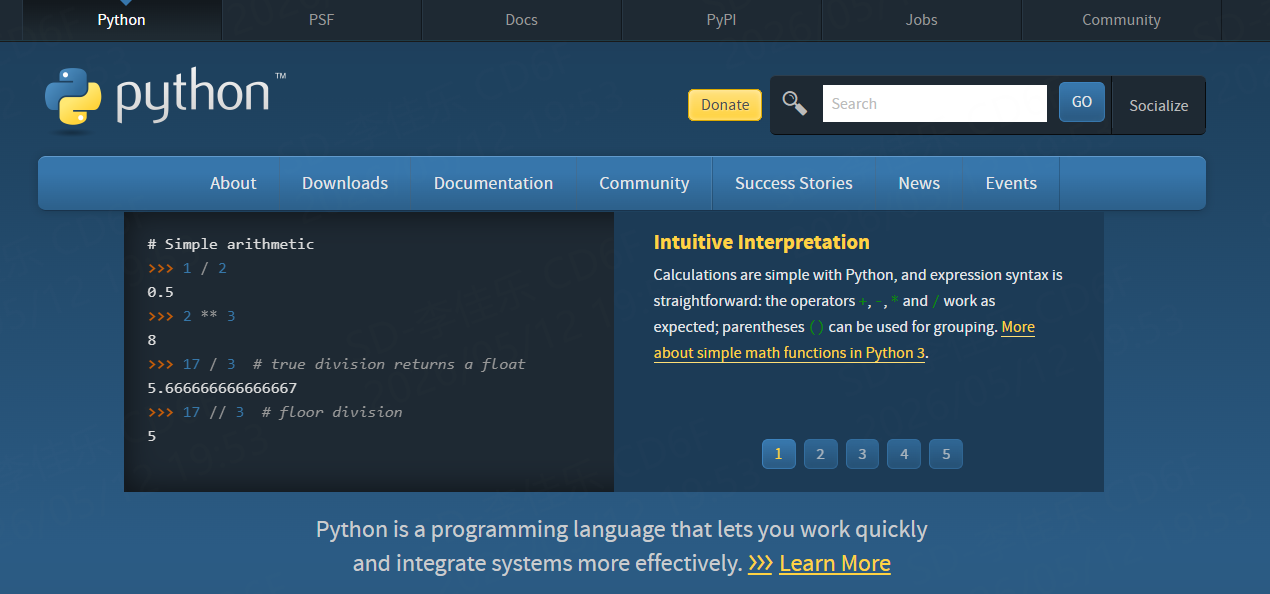Click the Learn More link
This screenshot has height=594, width=1270.
835,563
